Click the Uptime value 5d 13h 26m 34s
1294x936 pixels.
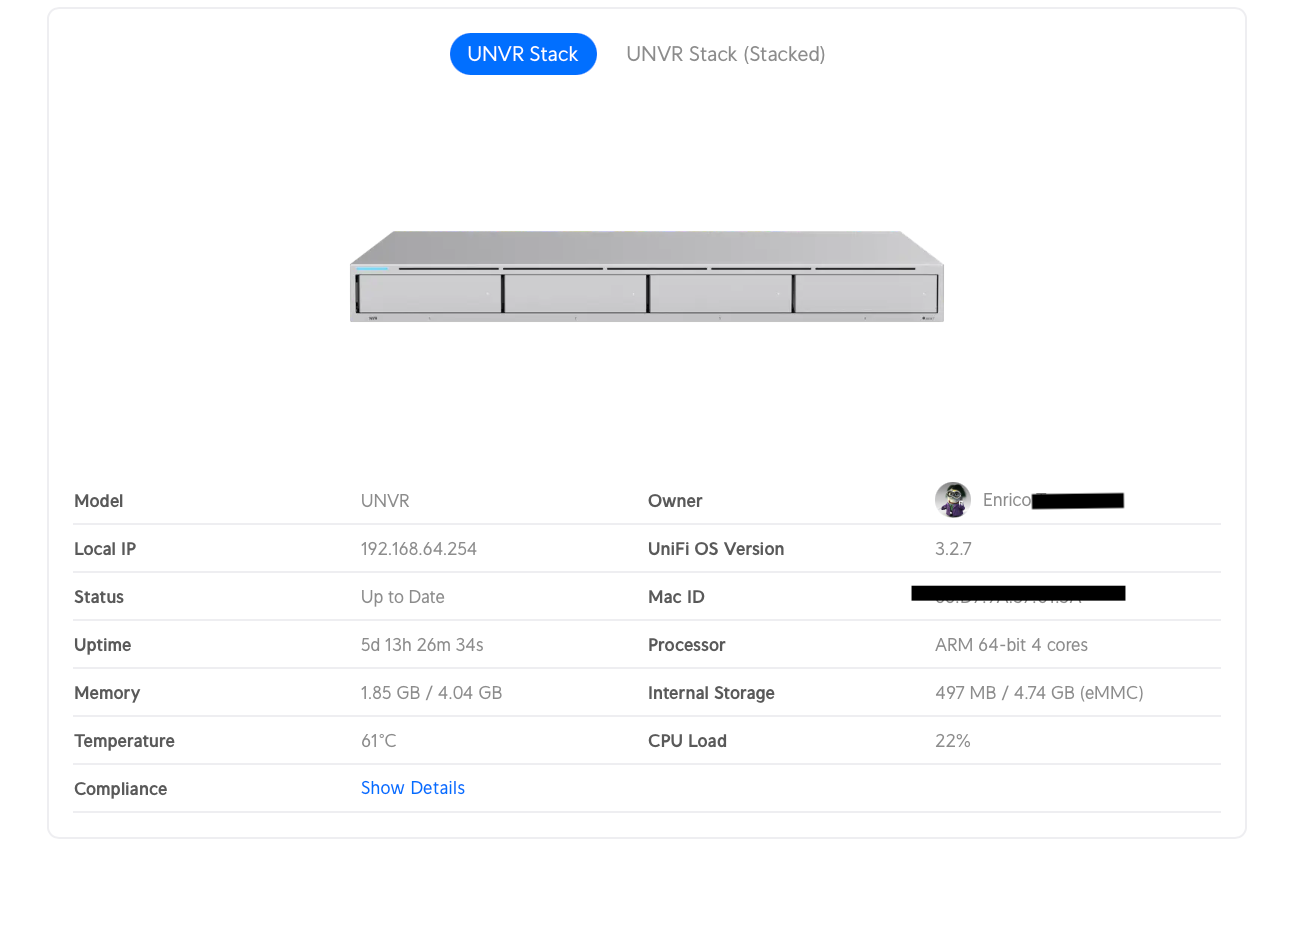(x=422, y=645)
